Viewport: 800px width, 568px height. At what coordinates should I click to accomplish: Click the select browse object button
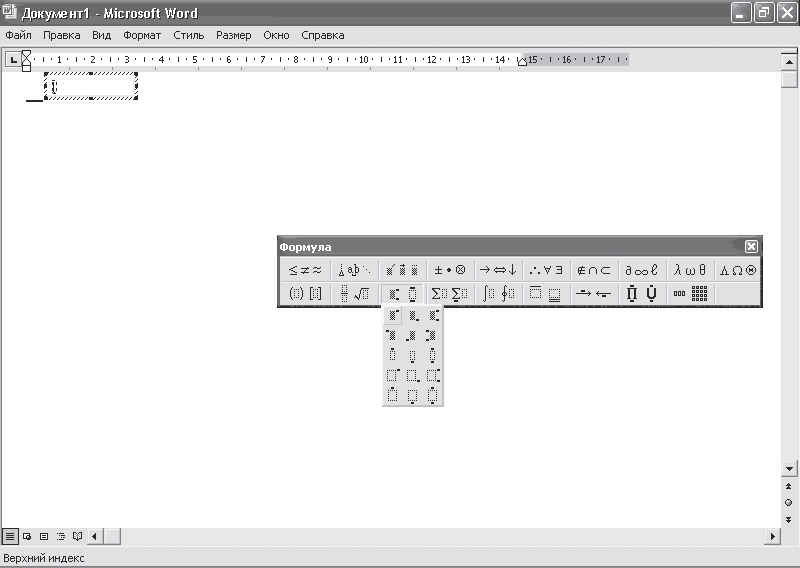tap(789, 502)
